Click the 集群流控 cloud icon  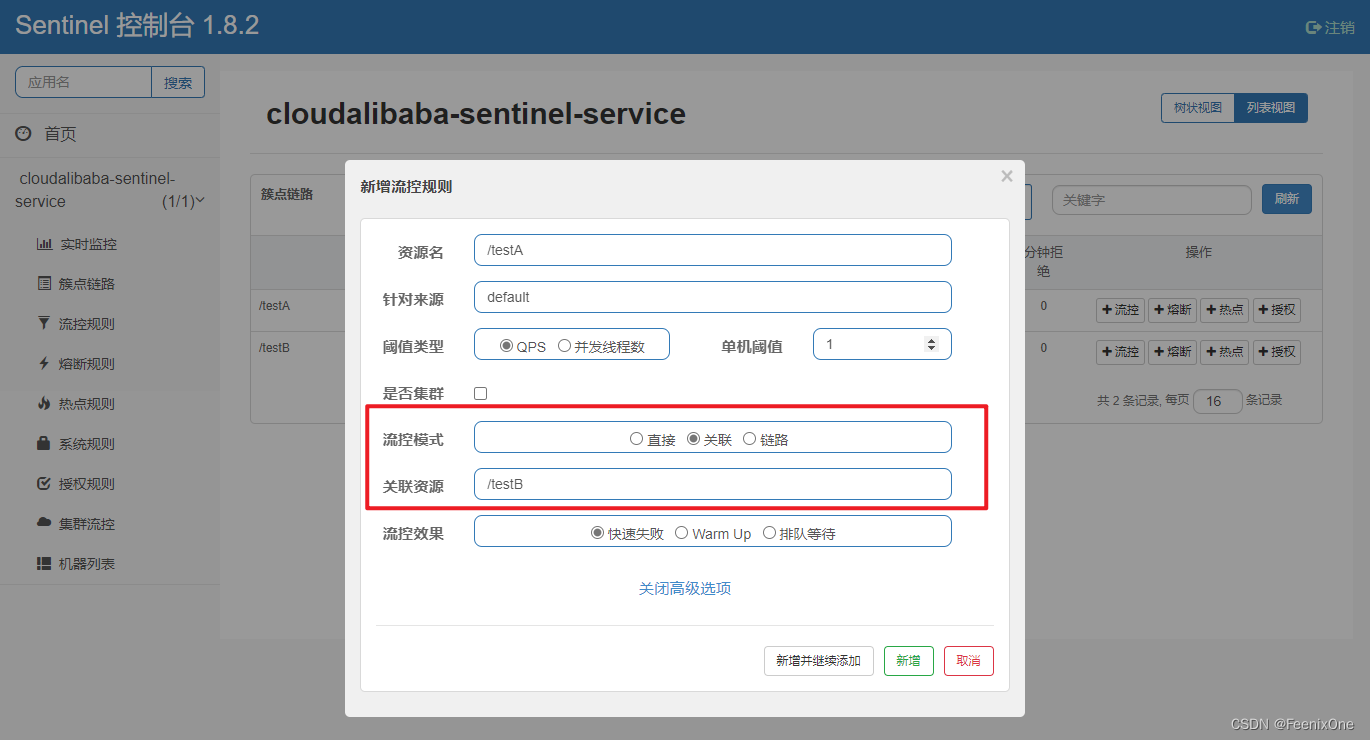(44, 523)
